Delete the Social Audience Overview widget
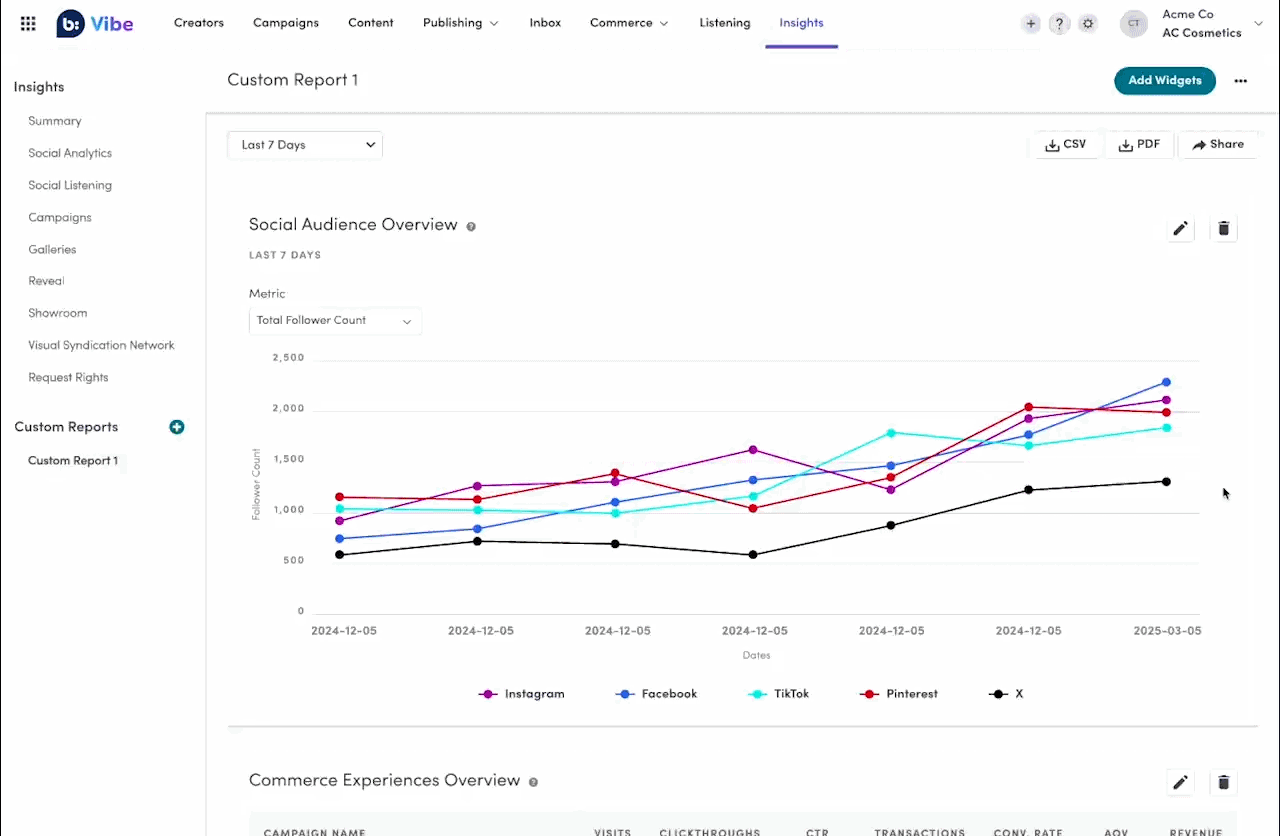Image resolution: width=1280 pixels, height=836 pixels. pos(1223,229)
